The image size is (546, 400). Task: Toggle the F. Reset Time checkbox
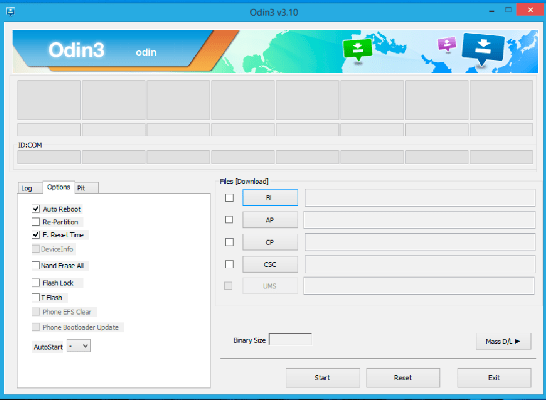(x=36, y=235)
